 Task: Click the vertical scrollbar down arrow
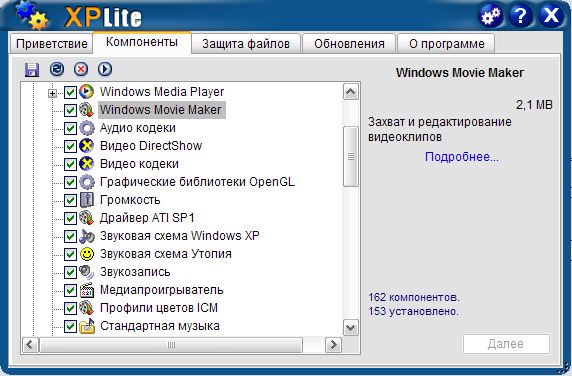tap(351, 327)
